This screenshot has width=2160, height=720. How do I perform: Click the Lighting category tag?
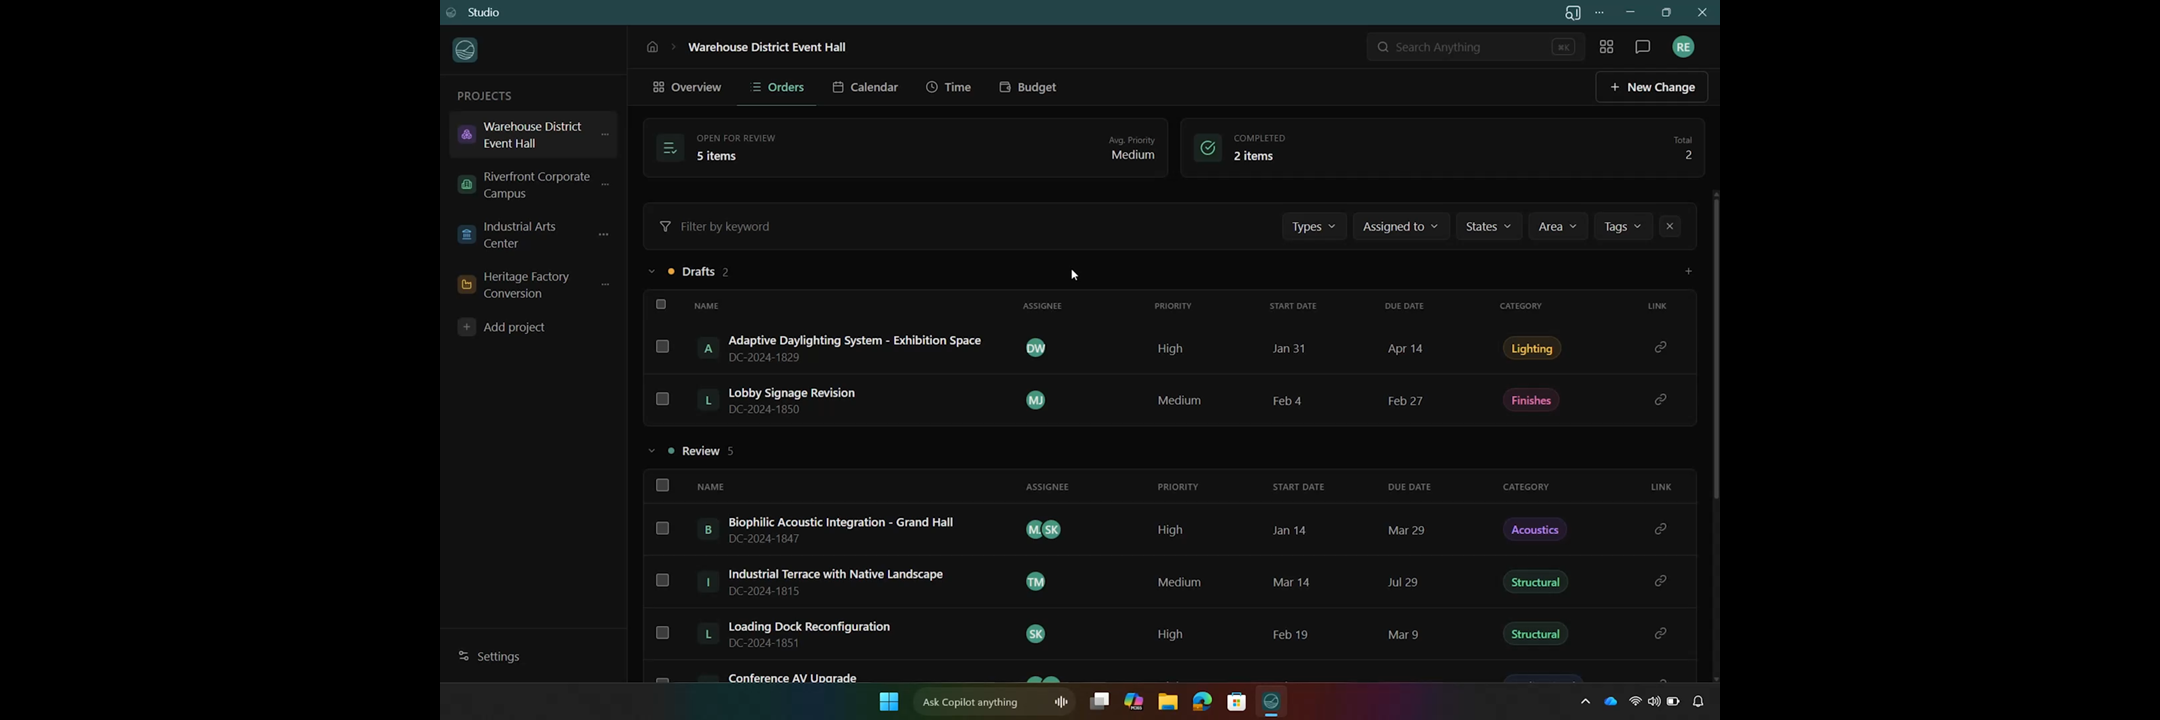(1531, 348)
